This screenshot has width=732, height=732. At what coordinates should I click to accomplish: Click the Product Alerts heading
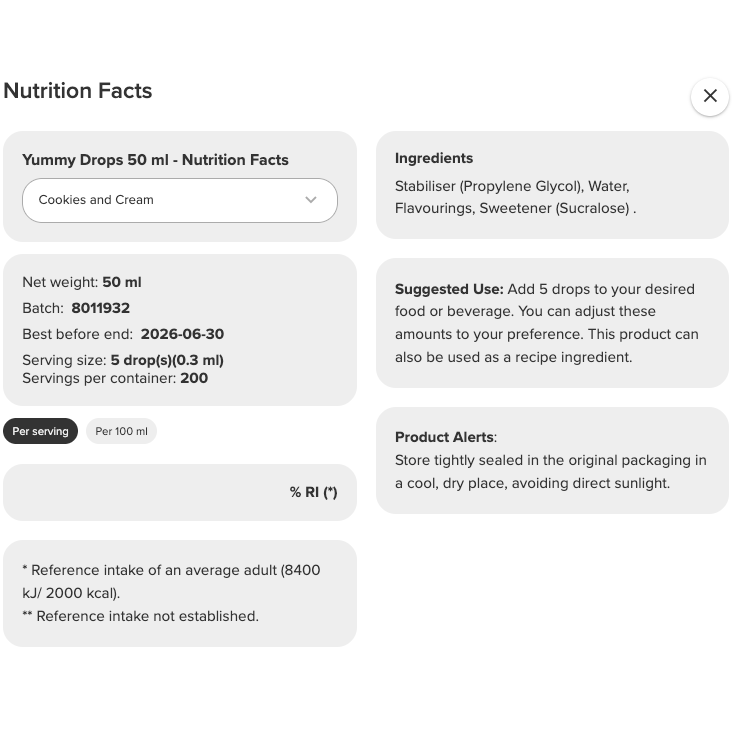(x=444, y=437)
